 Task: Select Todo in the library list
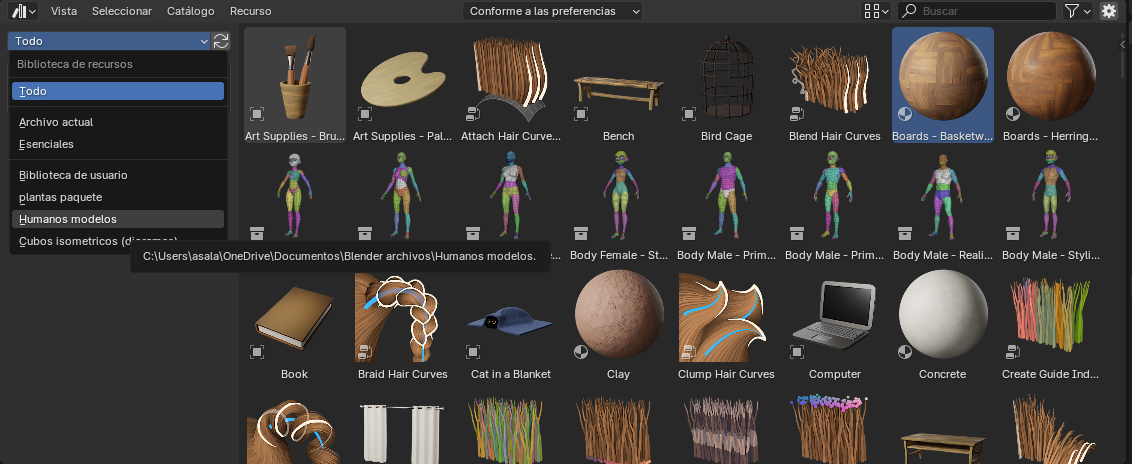click(x=118, y=91)
